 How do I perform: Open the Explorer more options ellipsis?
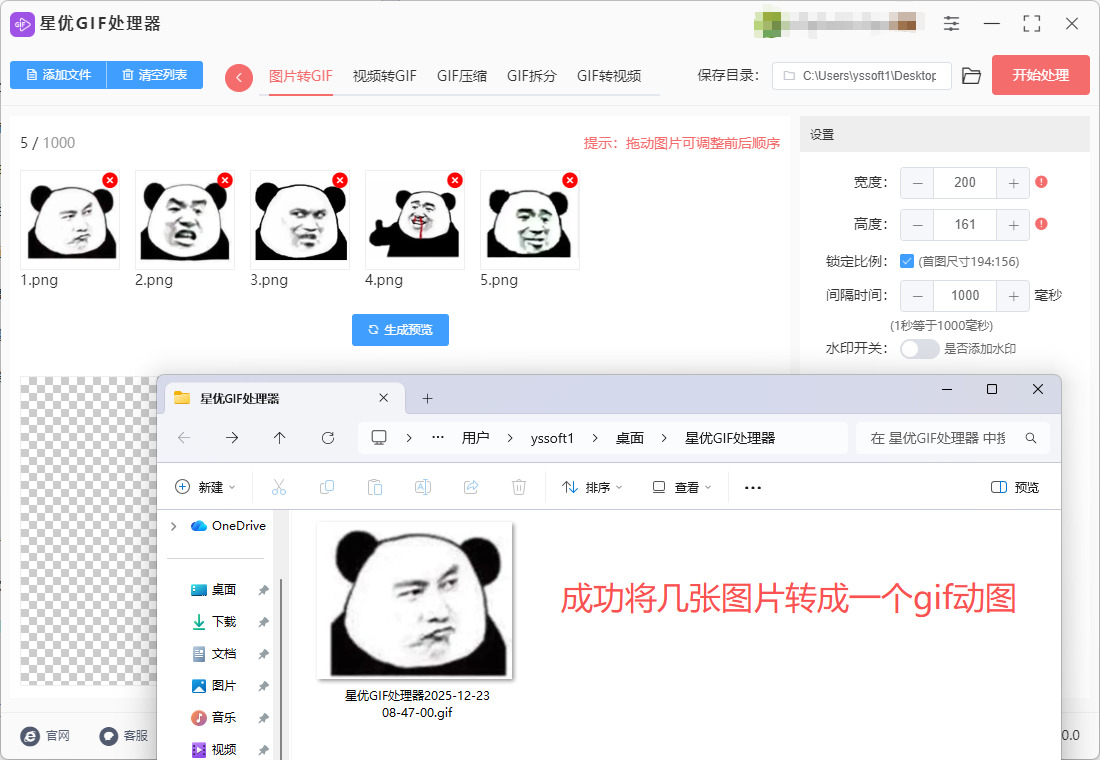click(x=753, y=487)
